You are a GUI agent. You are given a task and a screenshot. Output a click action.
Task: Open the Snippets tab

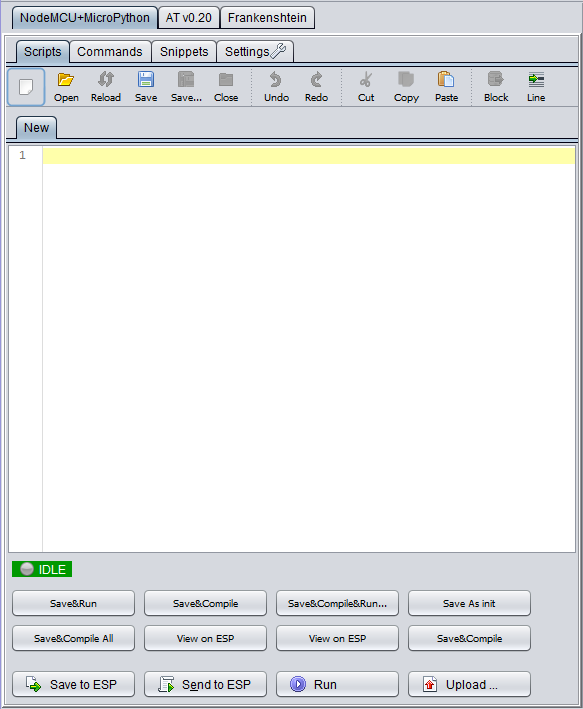(x=184, y=52)
